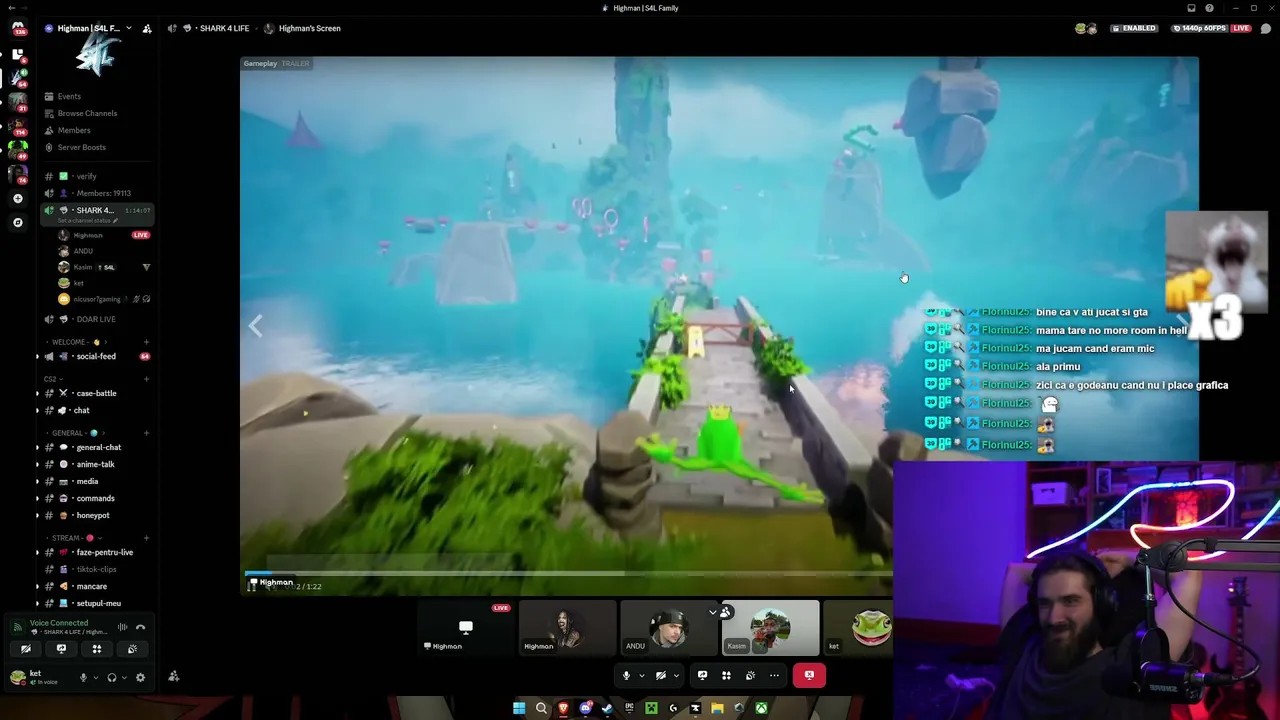Image resolution: width=1280 pixels, height=720 pixels.
Task: Launch Minecraft from the taskbar
Action: (651, 708)
